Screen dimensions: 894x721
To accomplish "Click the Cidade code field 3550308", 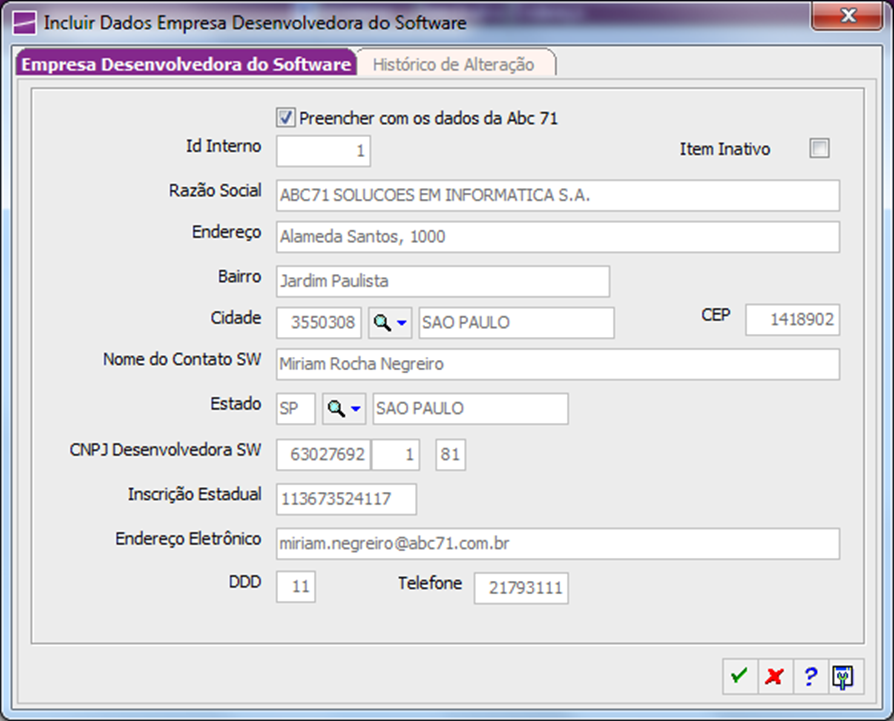I will [x=319, y=323].
